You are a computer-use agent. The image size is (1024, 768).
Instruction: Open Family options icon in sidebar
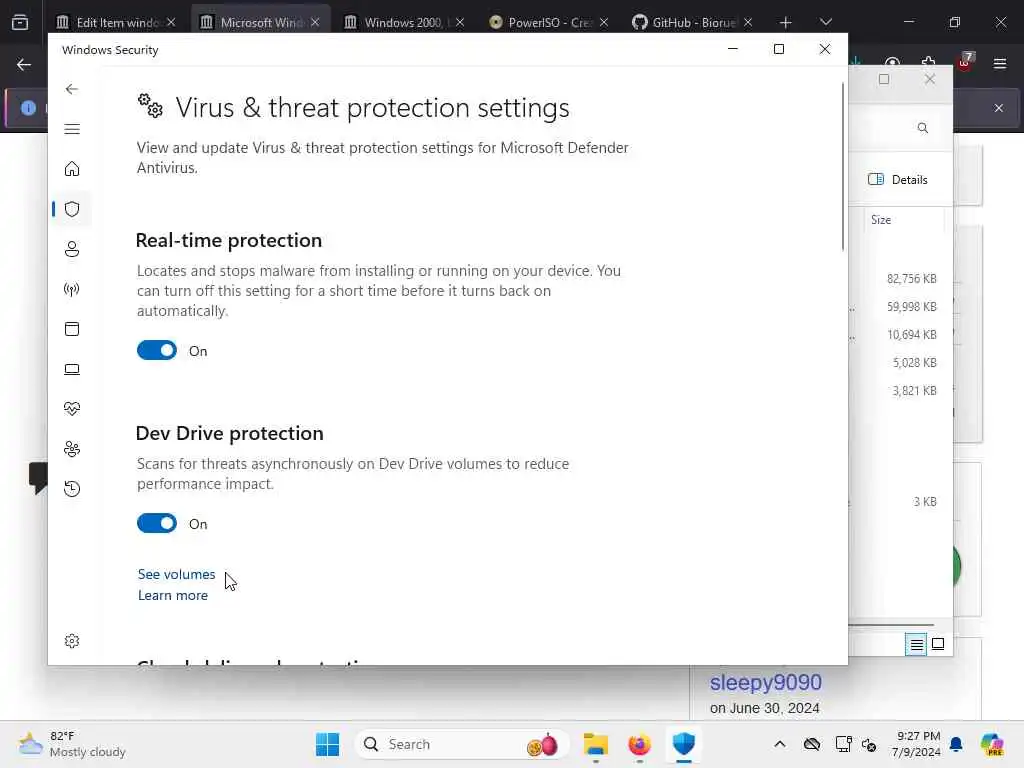point(72,449)
